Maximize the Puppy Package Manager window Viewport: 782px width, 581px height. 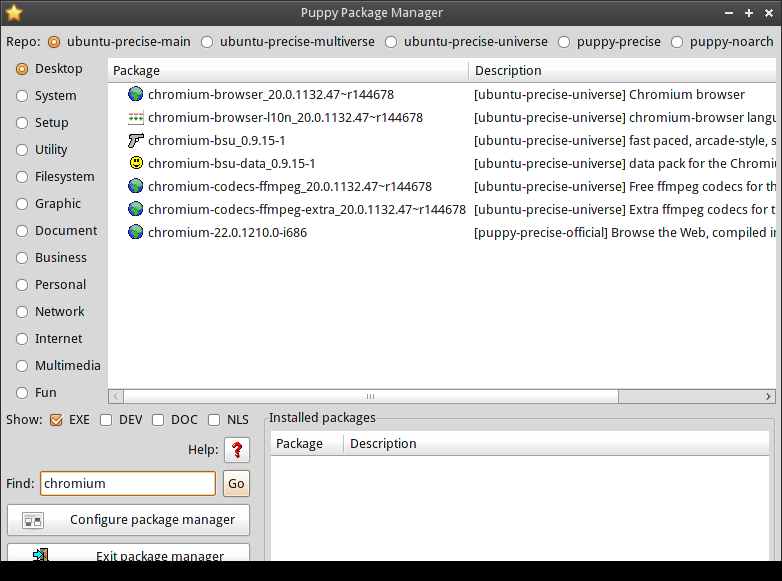point(749,13)
